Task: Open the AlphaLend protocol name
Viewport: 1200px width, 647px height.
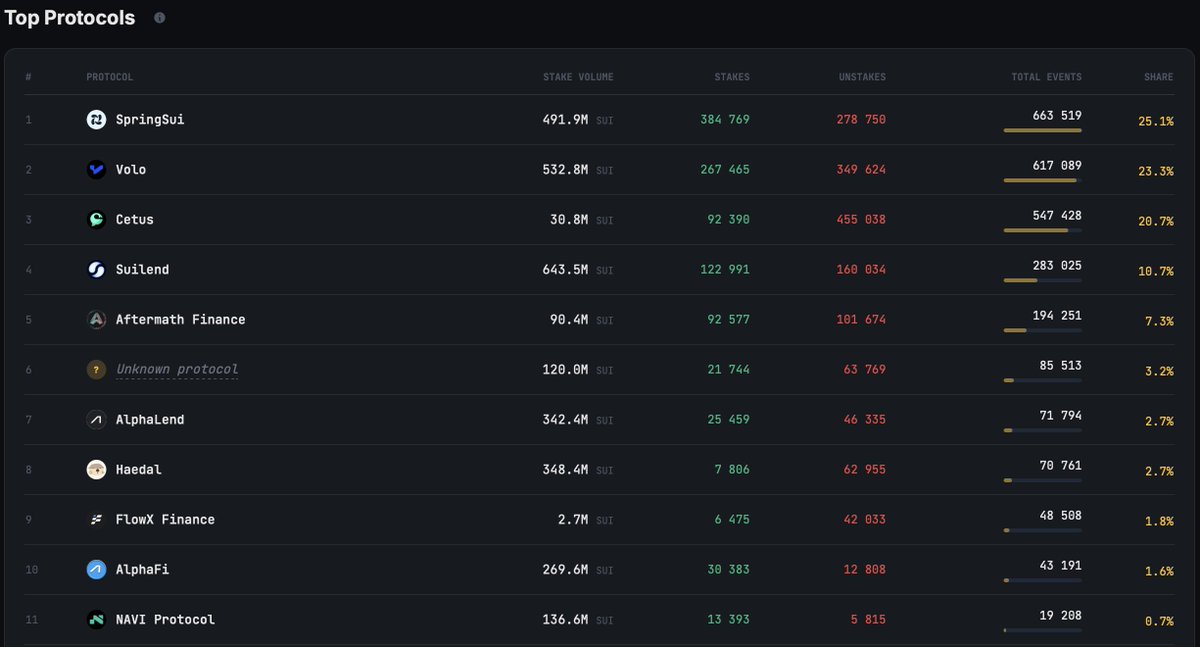Action: click(150, 420)
